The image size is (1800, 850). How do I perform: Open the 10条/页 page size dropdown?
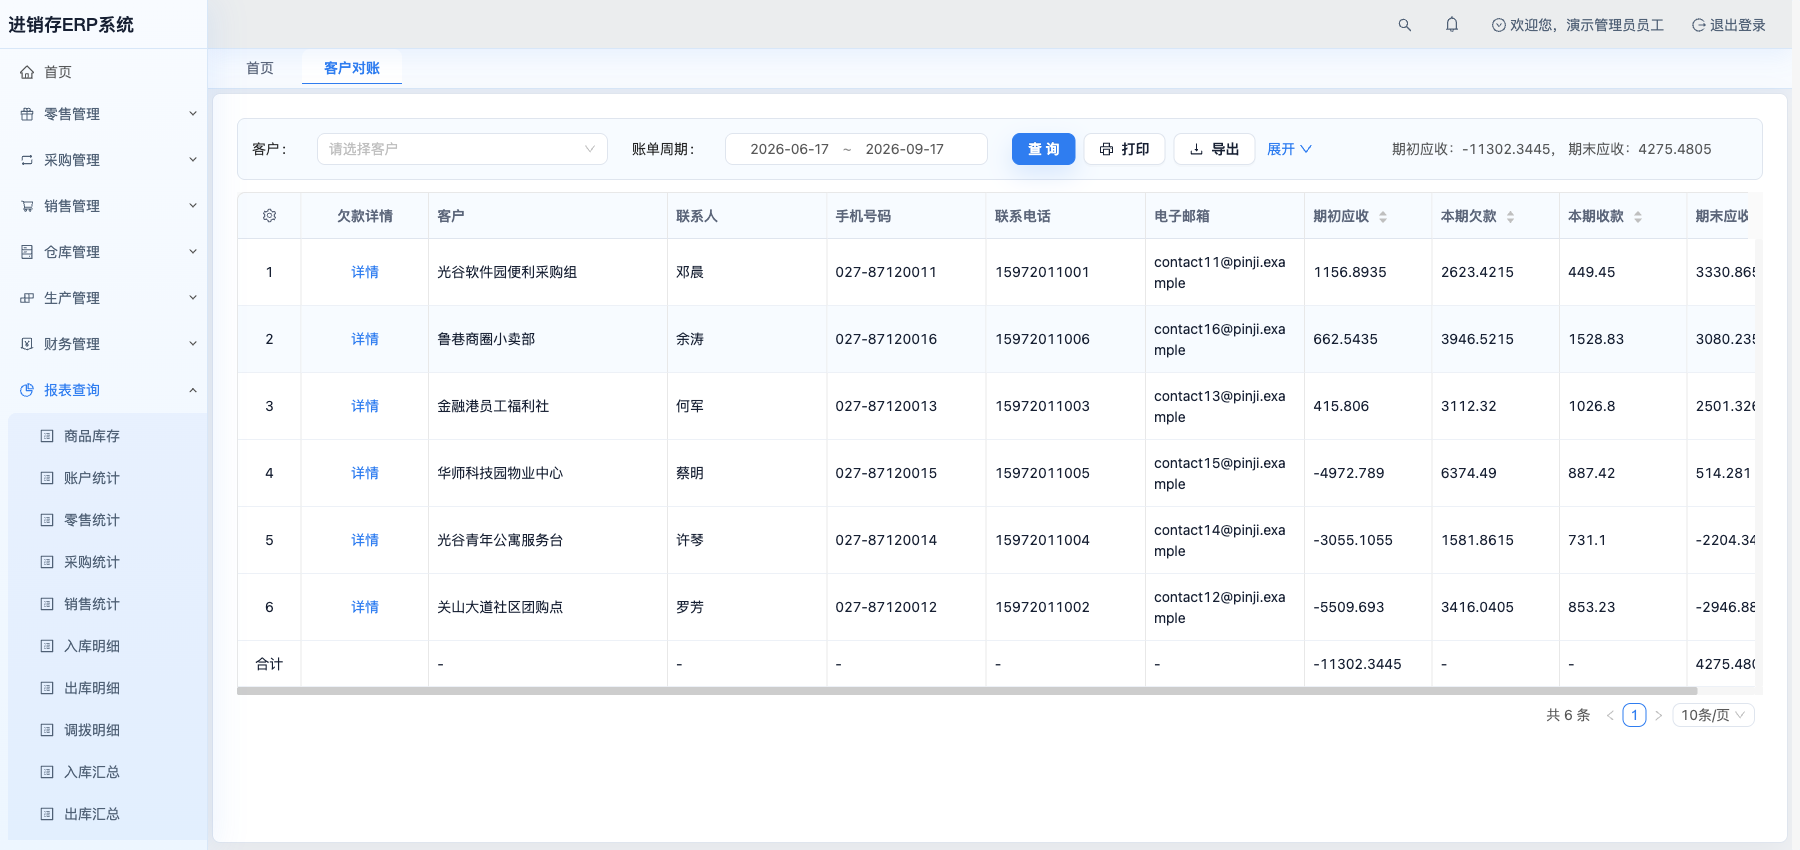point(1713,715)
